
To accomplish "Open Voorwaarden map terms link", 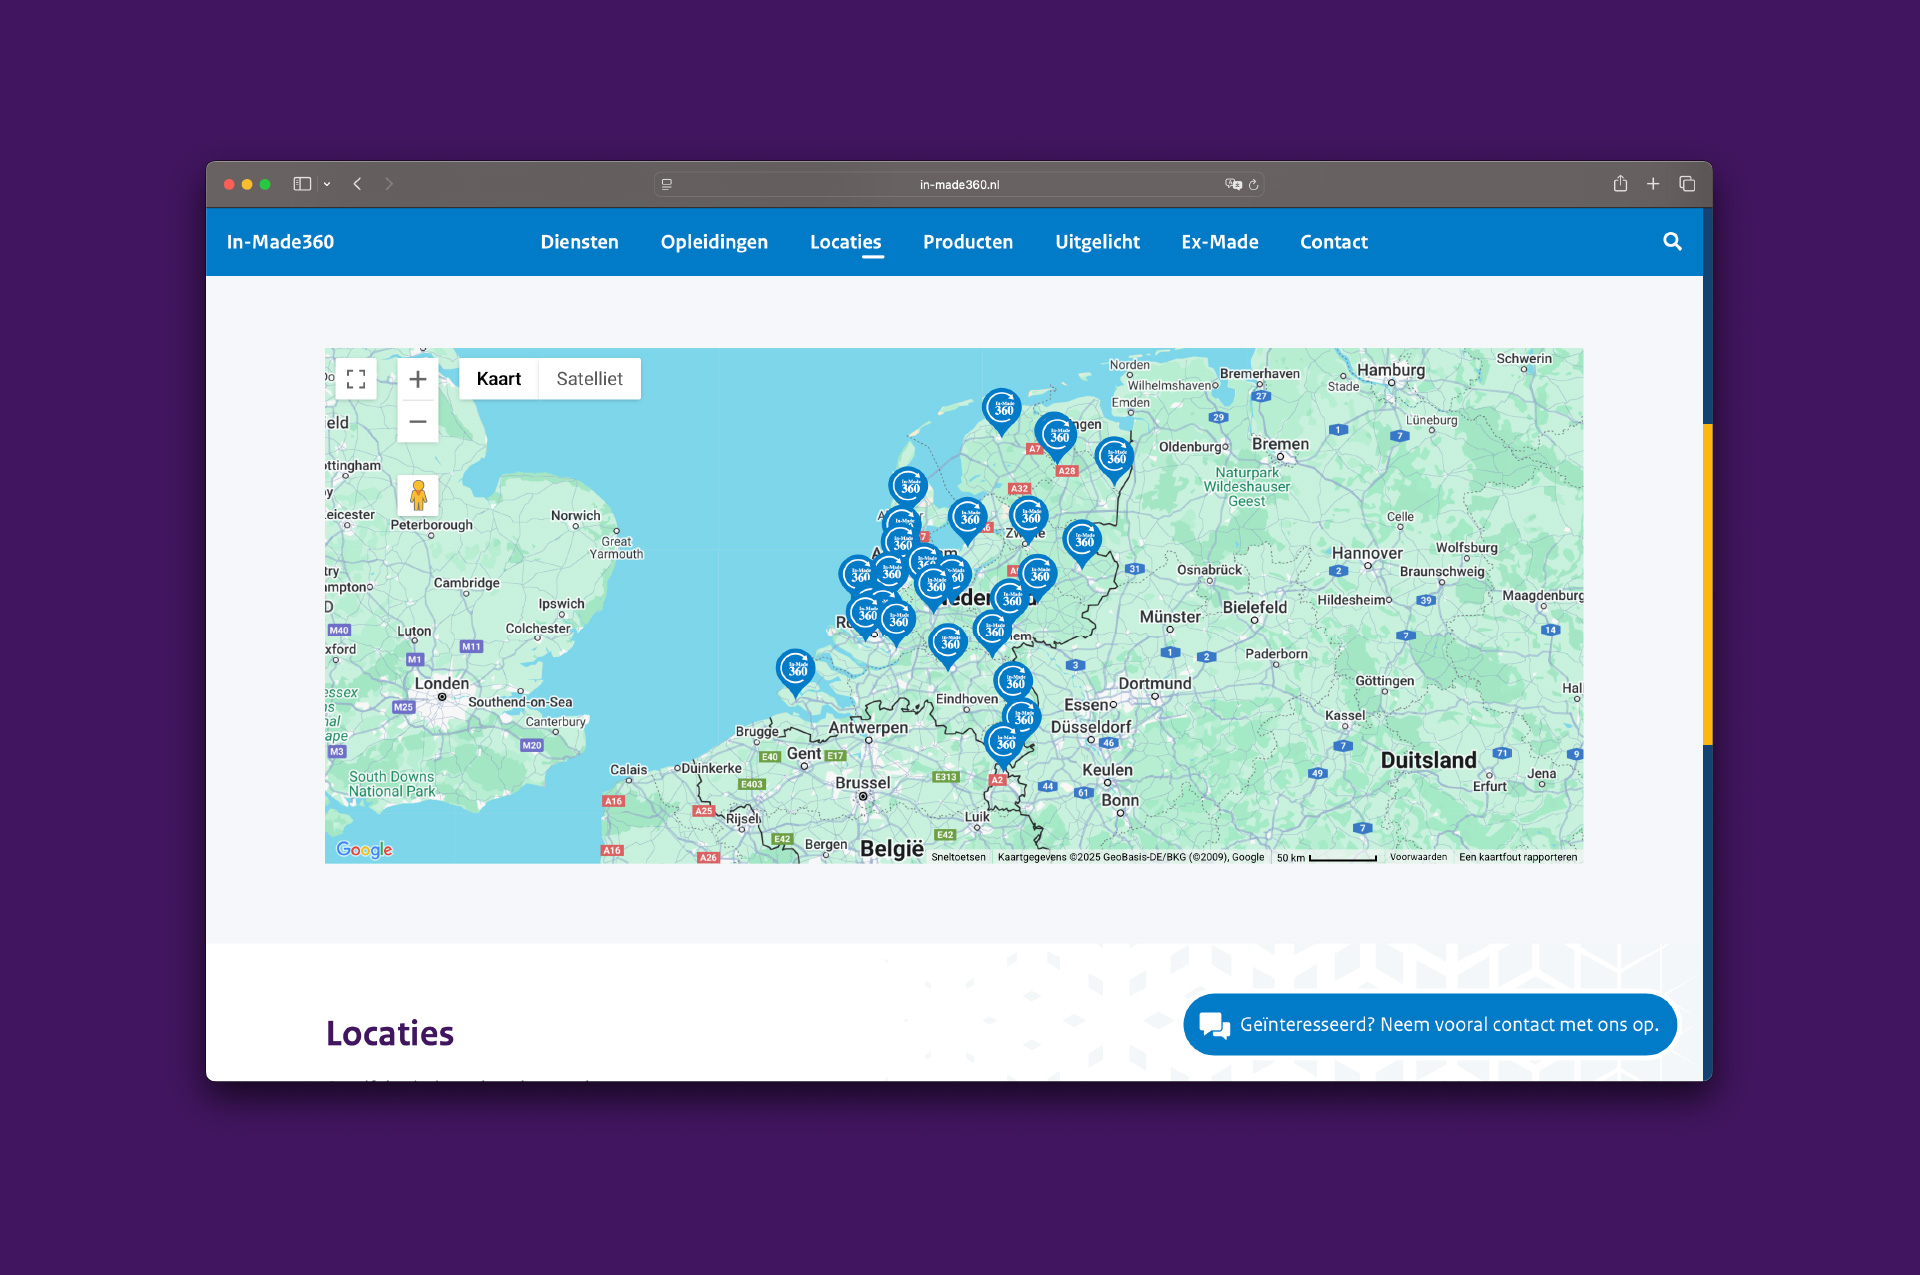I will click(1418, 857).
